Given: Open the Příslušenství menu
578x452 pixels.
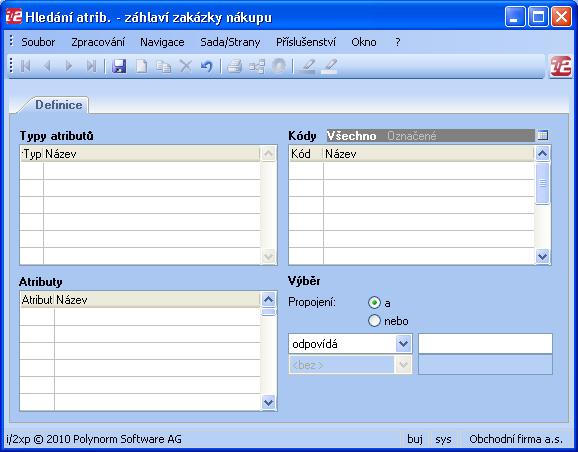Looking at the screenshot, I should point(306,42).
